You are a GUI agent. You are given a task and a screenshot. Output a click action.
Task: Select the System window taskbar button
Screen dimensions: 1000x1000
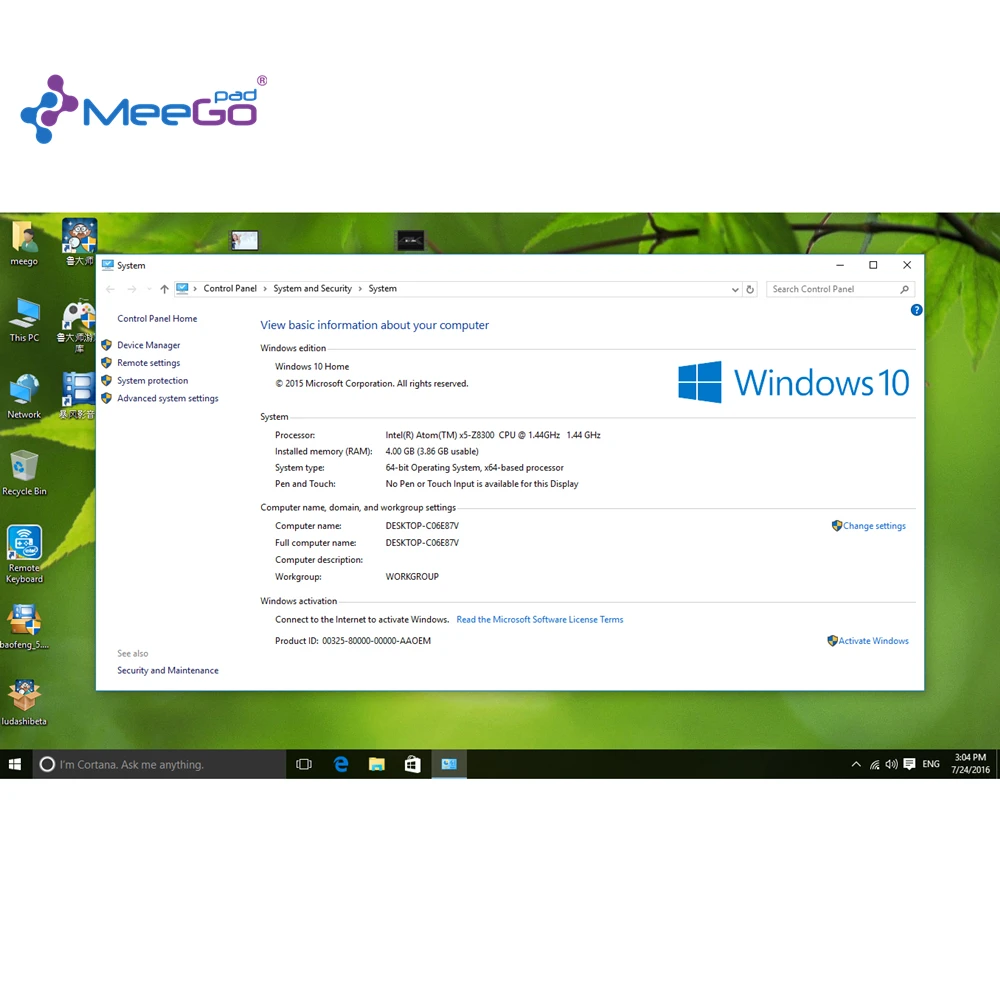click(449, 764)
